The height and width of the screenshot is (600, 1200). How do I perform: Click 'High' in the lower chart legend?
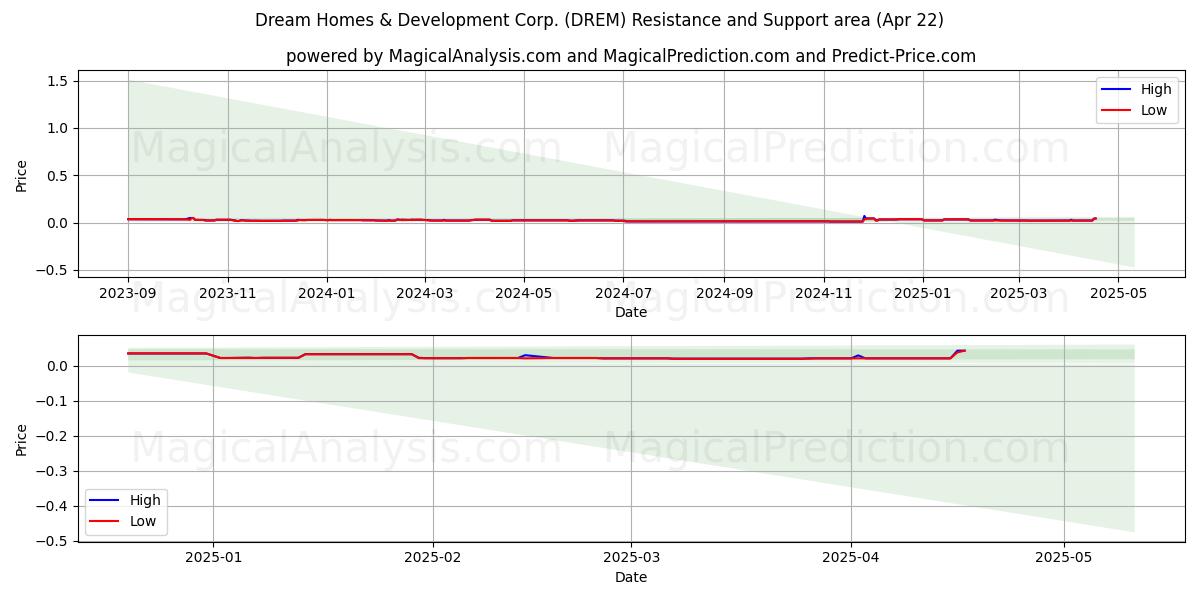pos(144,500)
